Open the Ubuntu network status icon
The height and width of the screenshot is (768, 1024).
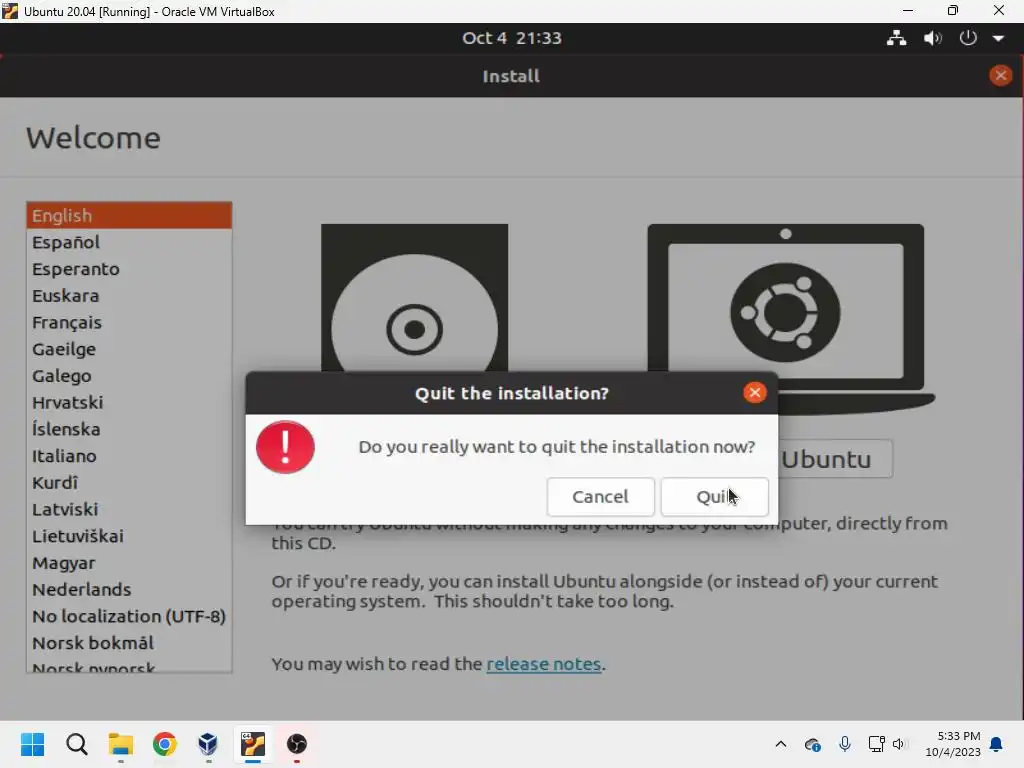tap(896, 38)
